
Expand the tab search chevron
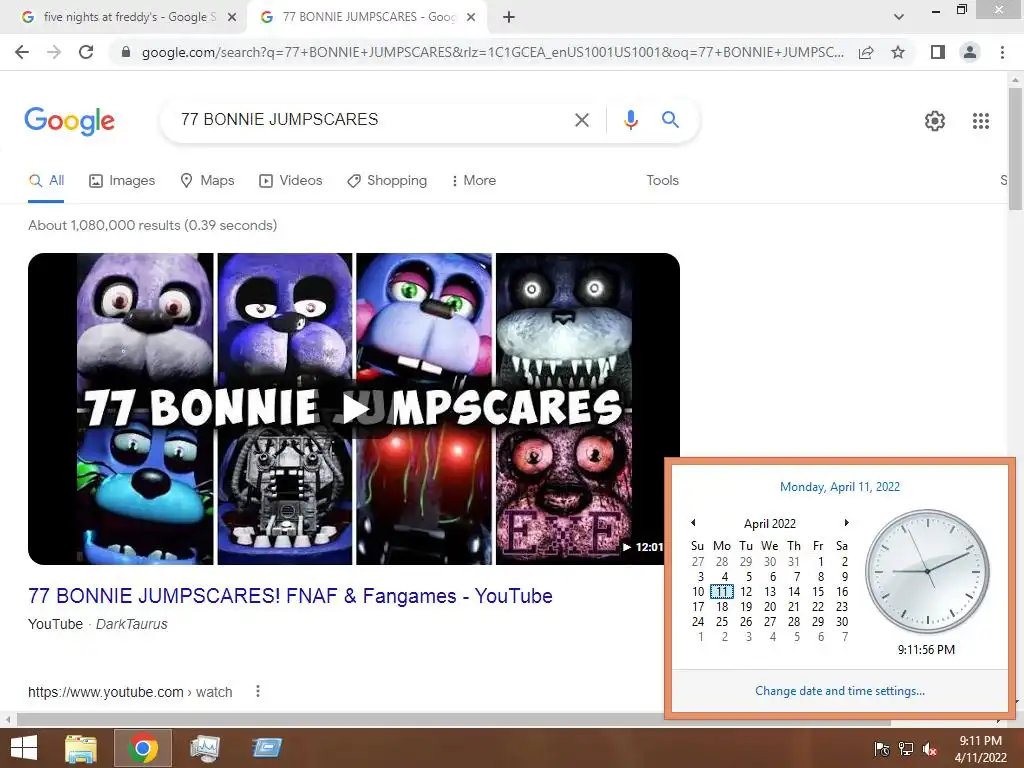(x=899, y=18)
